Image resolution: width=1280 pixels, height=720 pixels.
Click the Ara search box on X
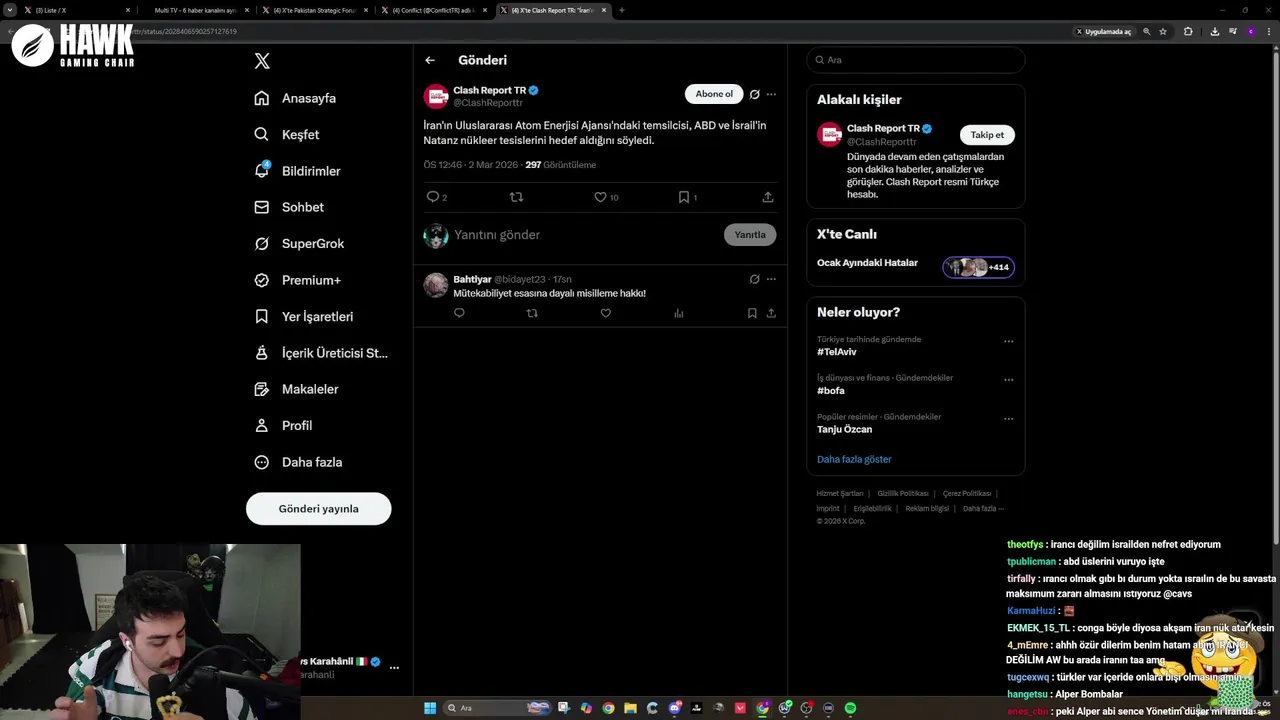916,60
